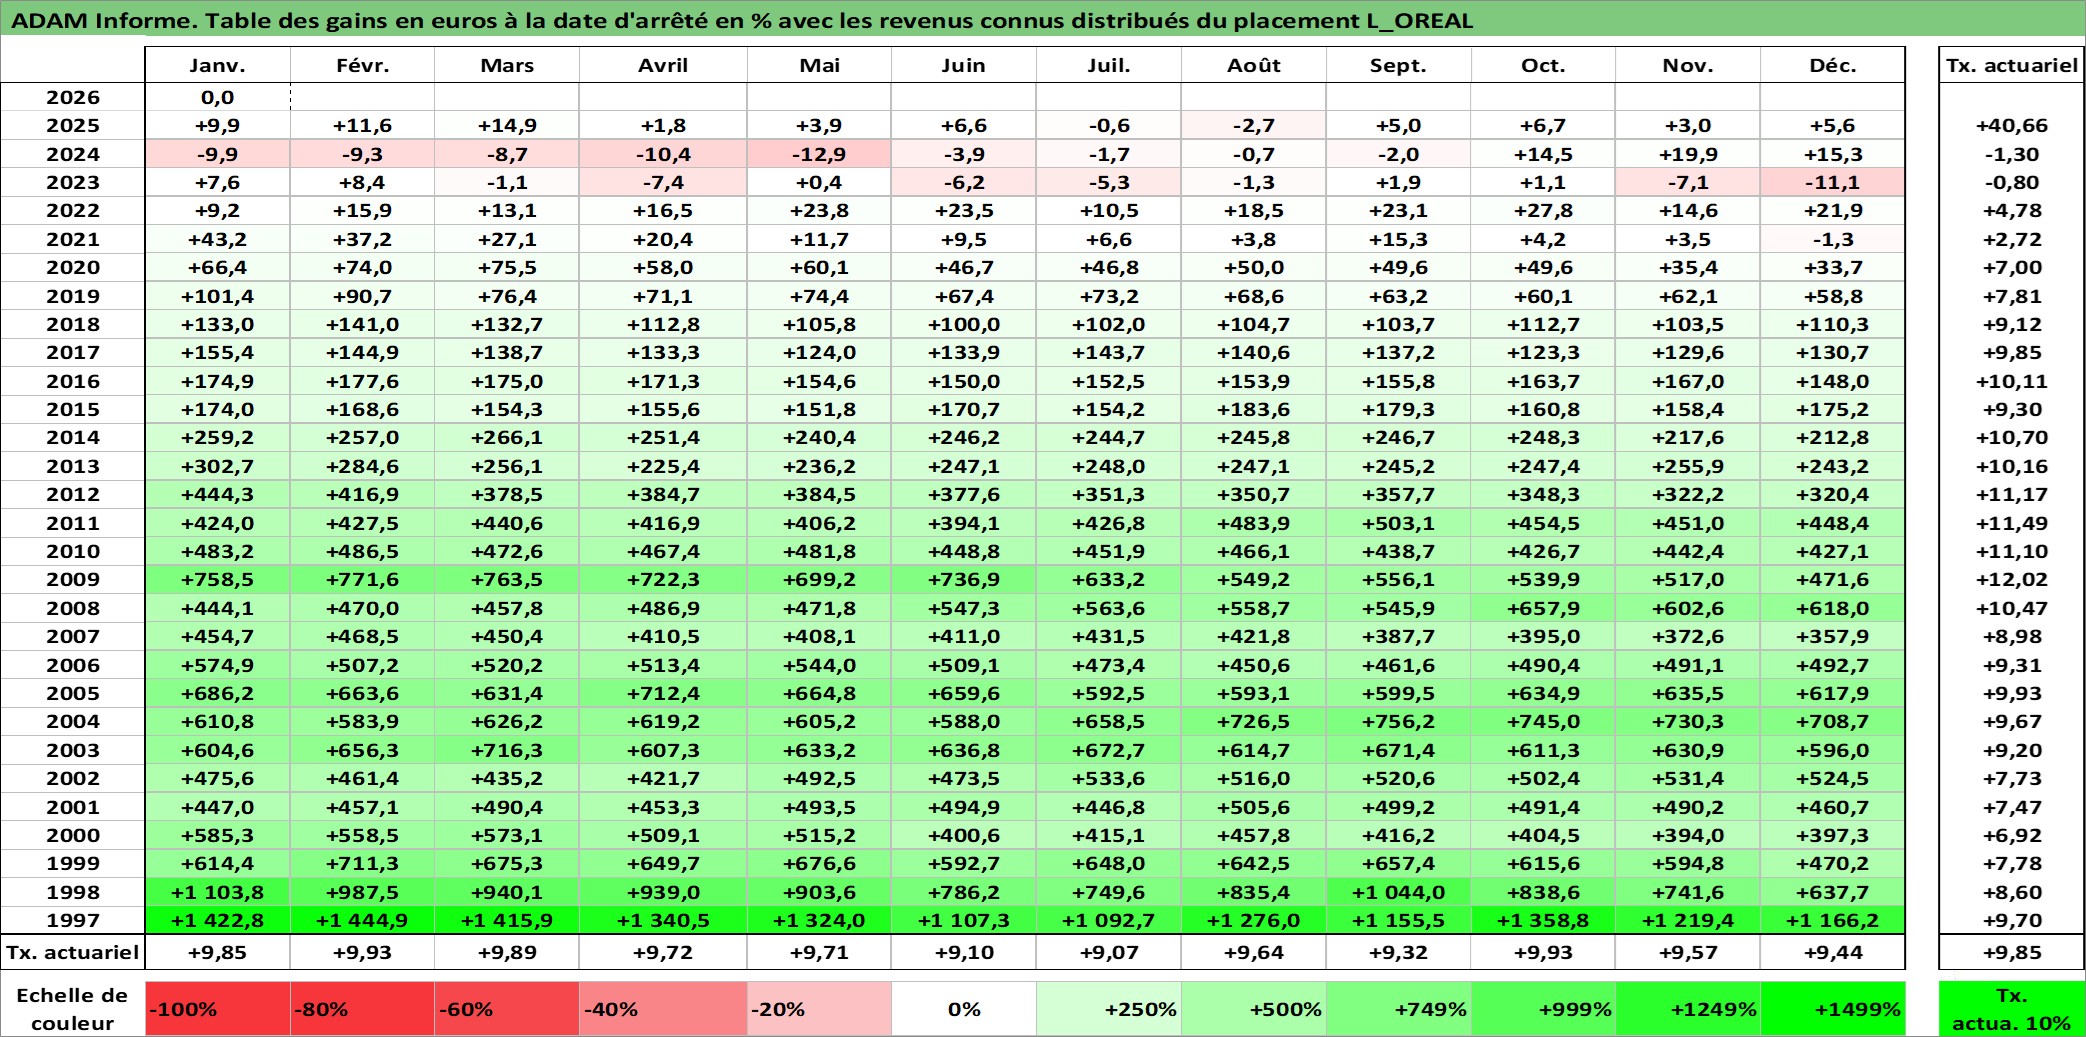Select the Janv. column header
The height and width of the screenshot is (1037, 2086).
pyautogui.click(x=218, y=65)
